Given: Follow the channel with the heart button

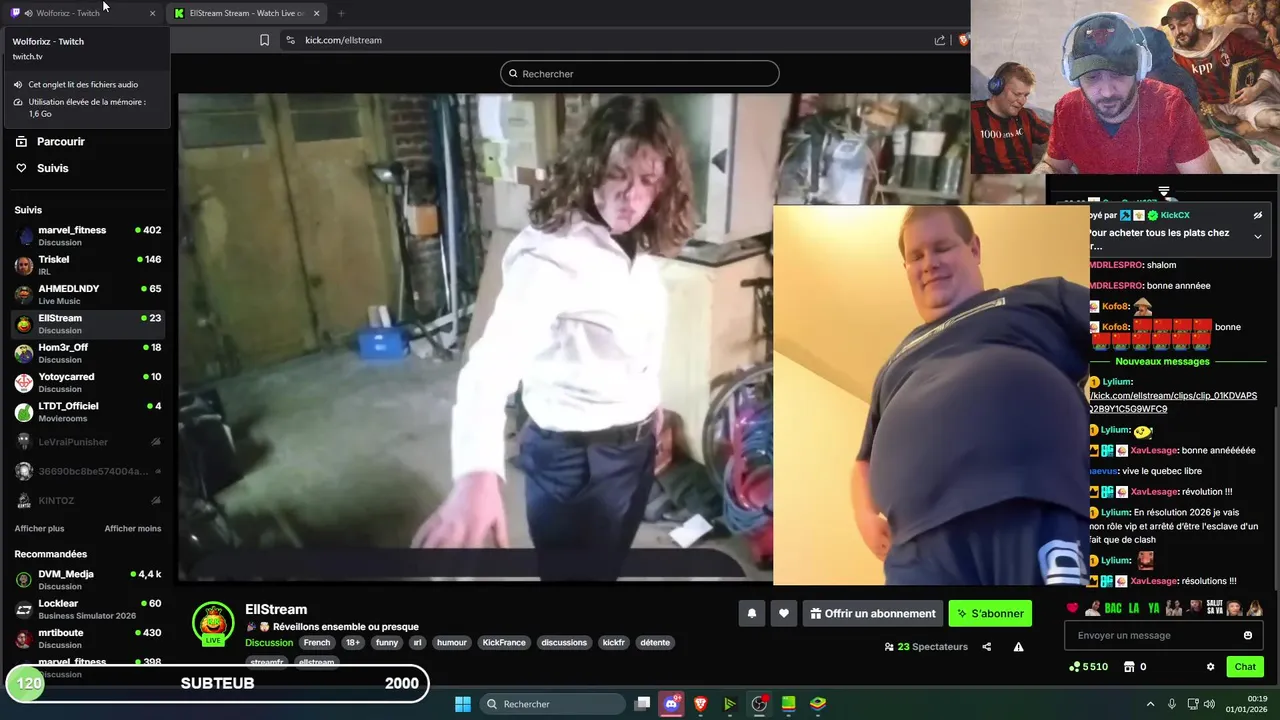Looking at the screenshot, I should (784, 613).
